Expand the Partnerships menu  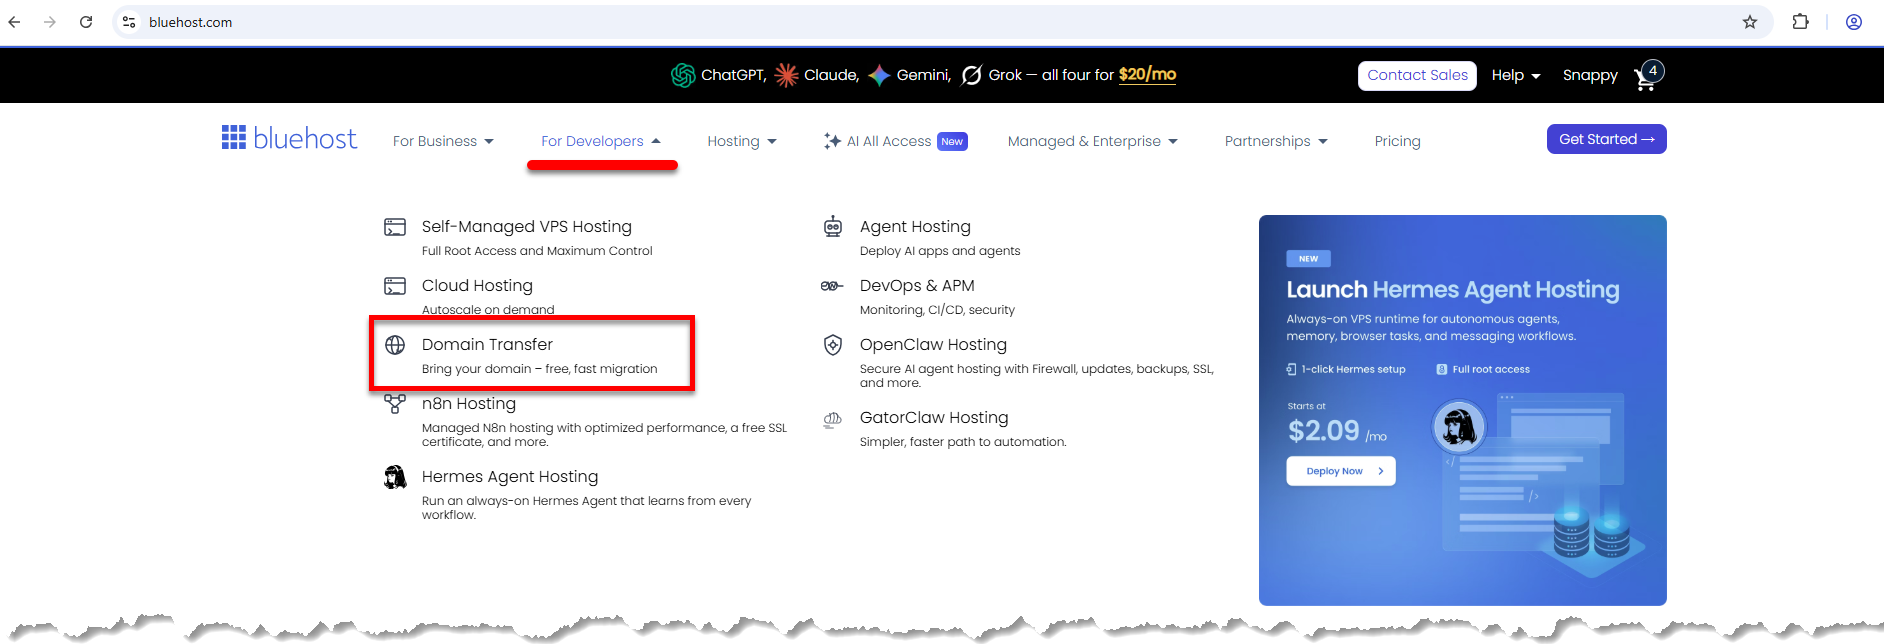point(1276,141)
